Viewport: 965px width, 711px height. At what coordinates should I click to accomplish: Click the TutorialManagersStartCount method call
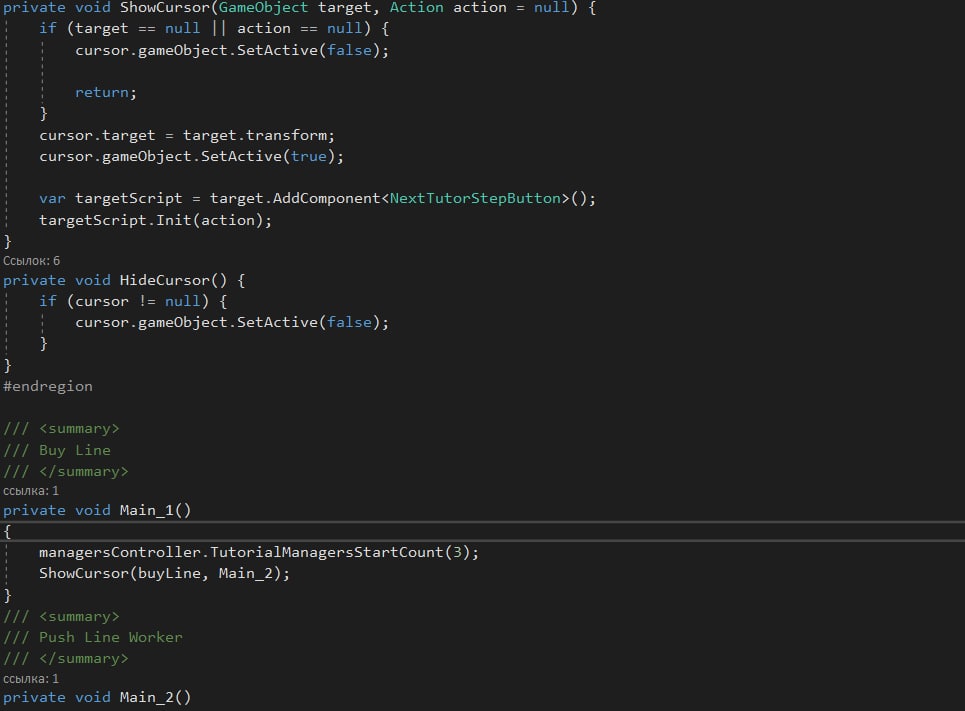tap(327, 553)
